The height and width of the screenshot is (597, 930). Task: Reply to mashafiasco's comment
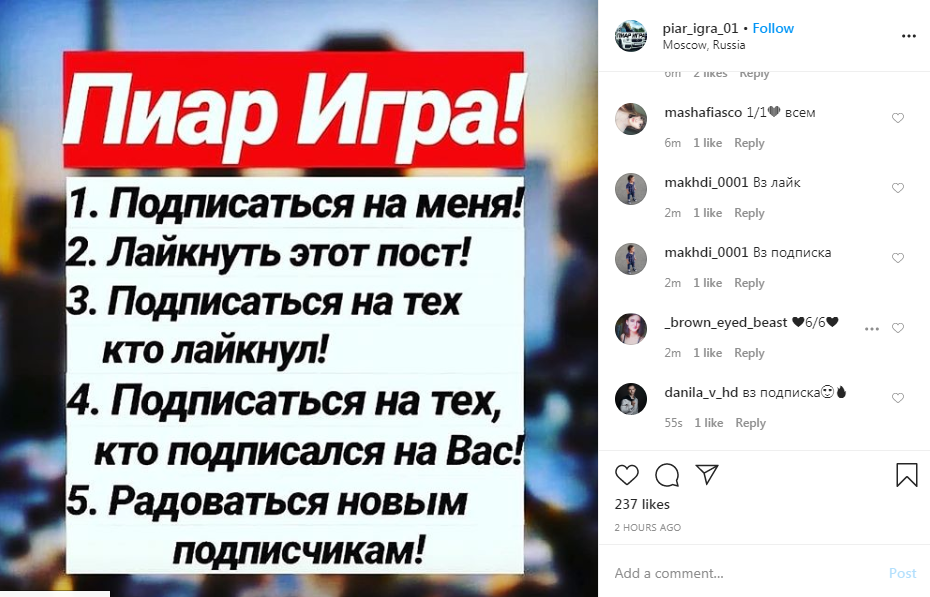coord(749,143)
